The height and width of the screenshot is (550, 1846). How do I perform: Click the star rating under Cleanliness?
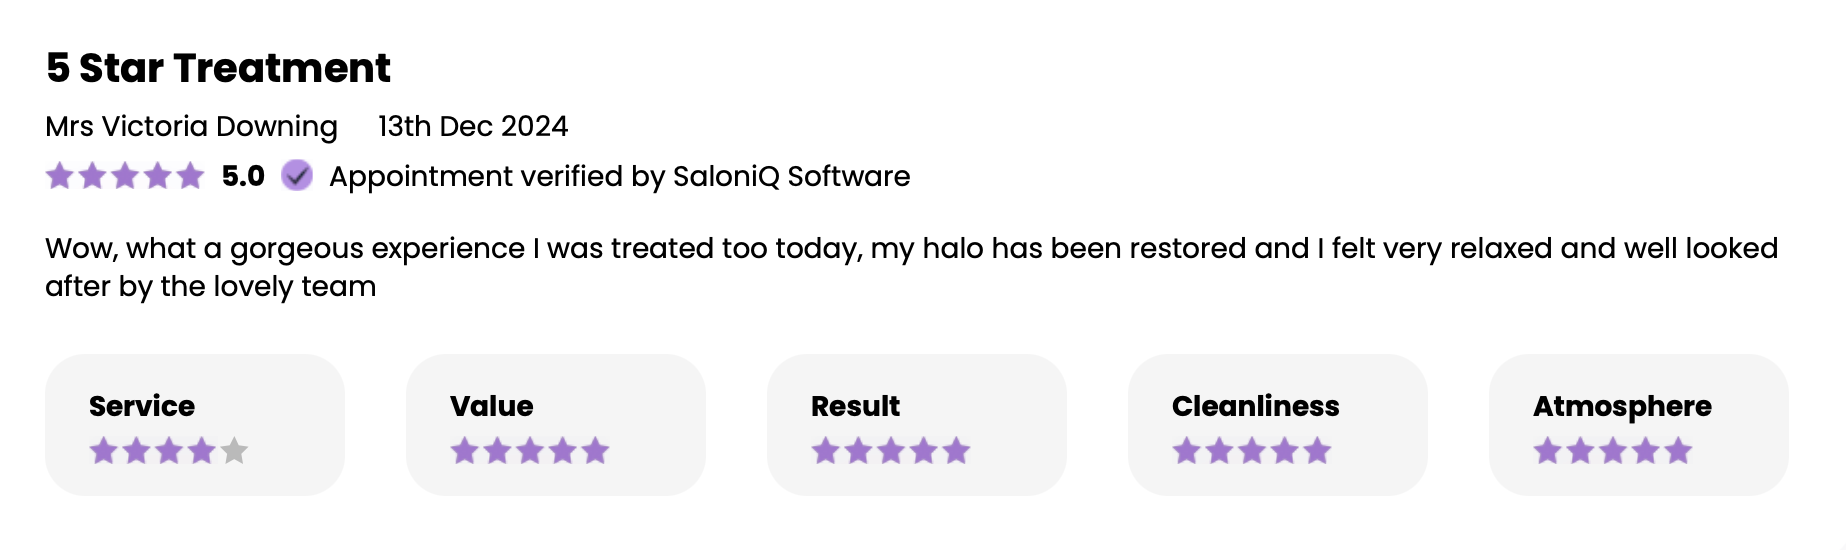click(x=1252, y=451)
